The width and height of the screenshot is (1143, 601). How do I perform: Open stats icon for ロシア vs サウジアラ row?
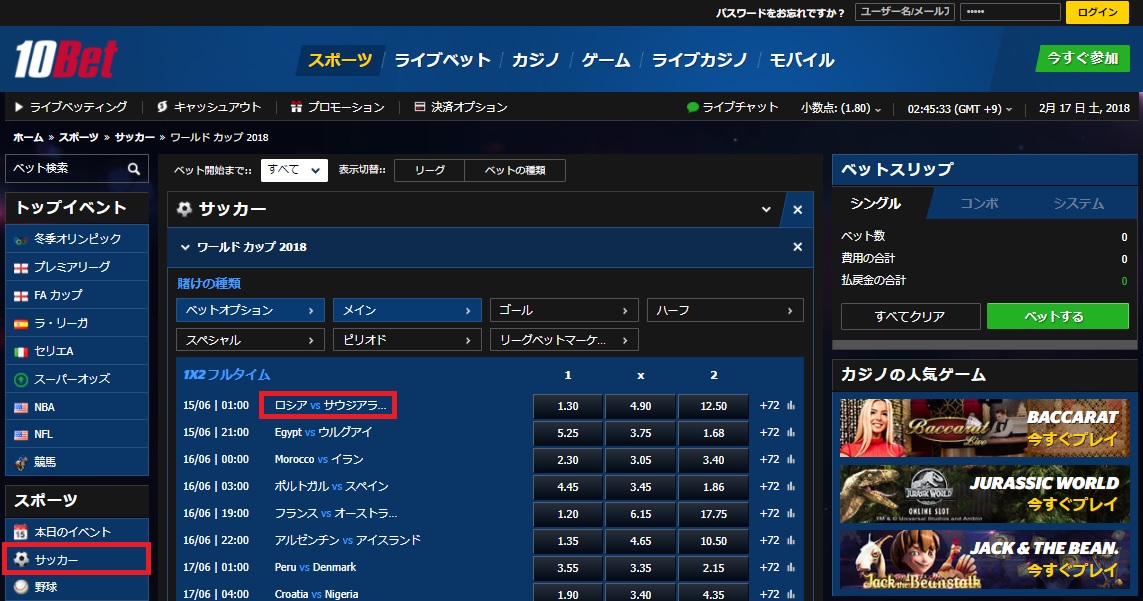coord(791,406)
